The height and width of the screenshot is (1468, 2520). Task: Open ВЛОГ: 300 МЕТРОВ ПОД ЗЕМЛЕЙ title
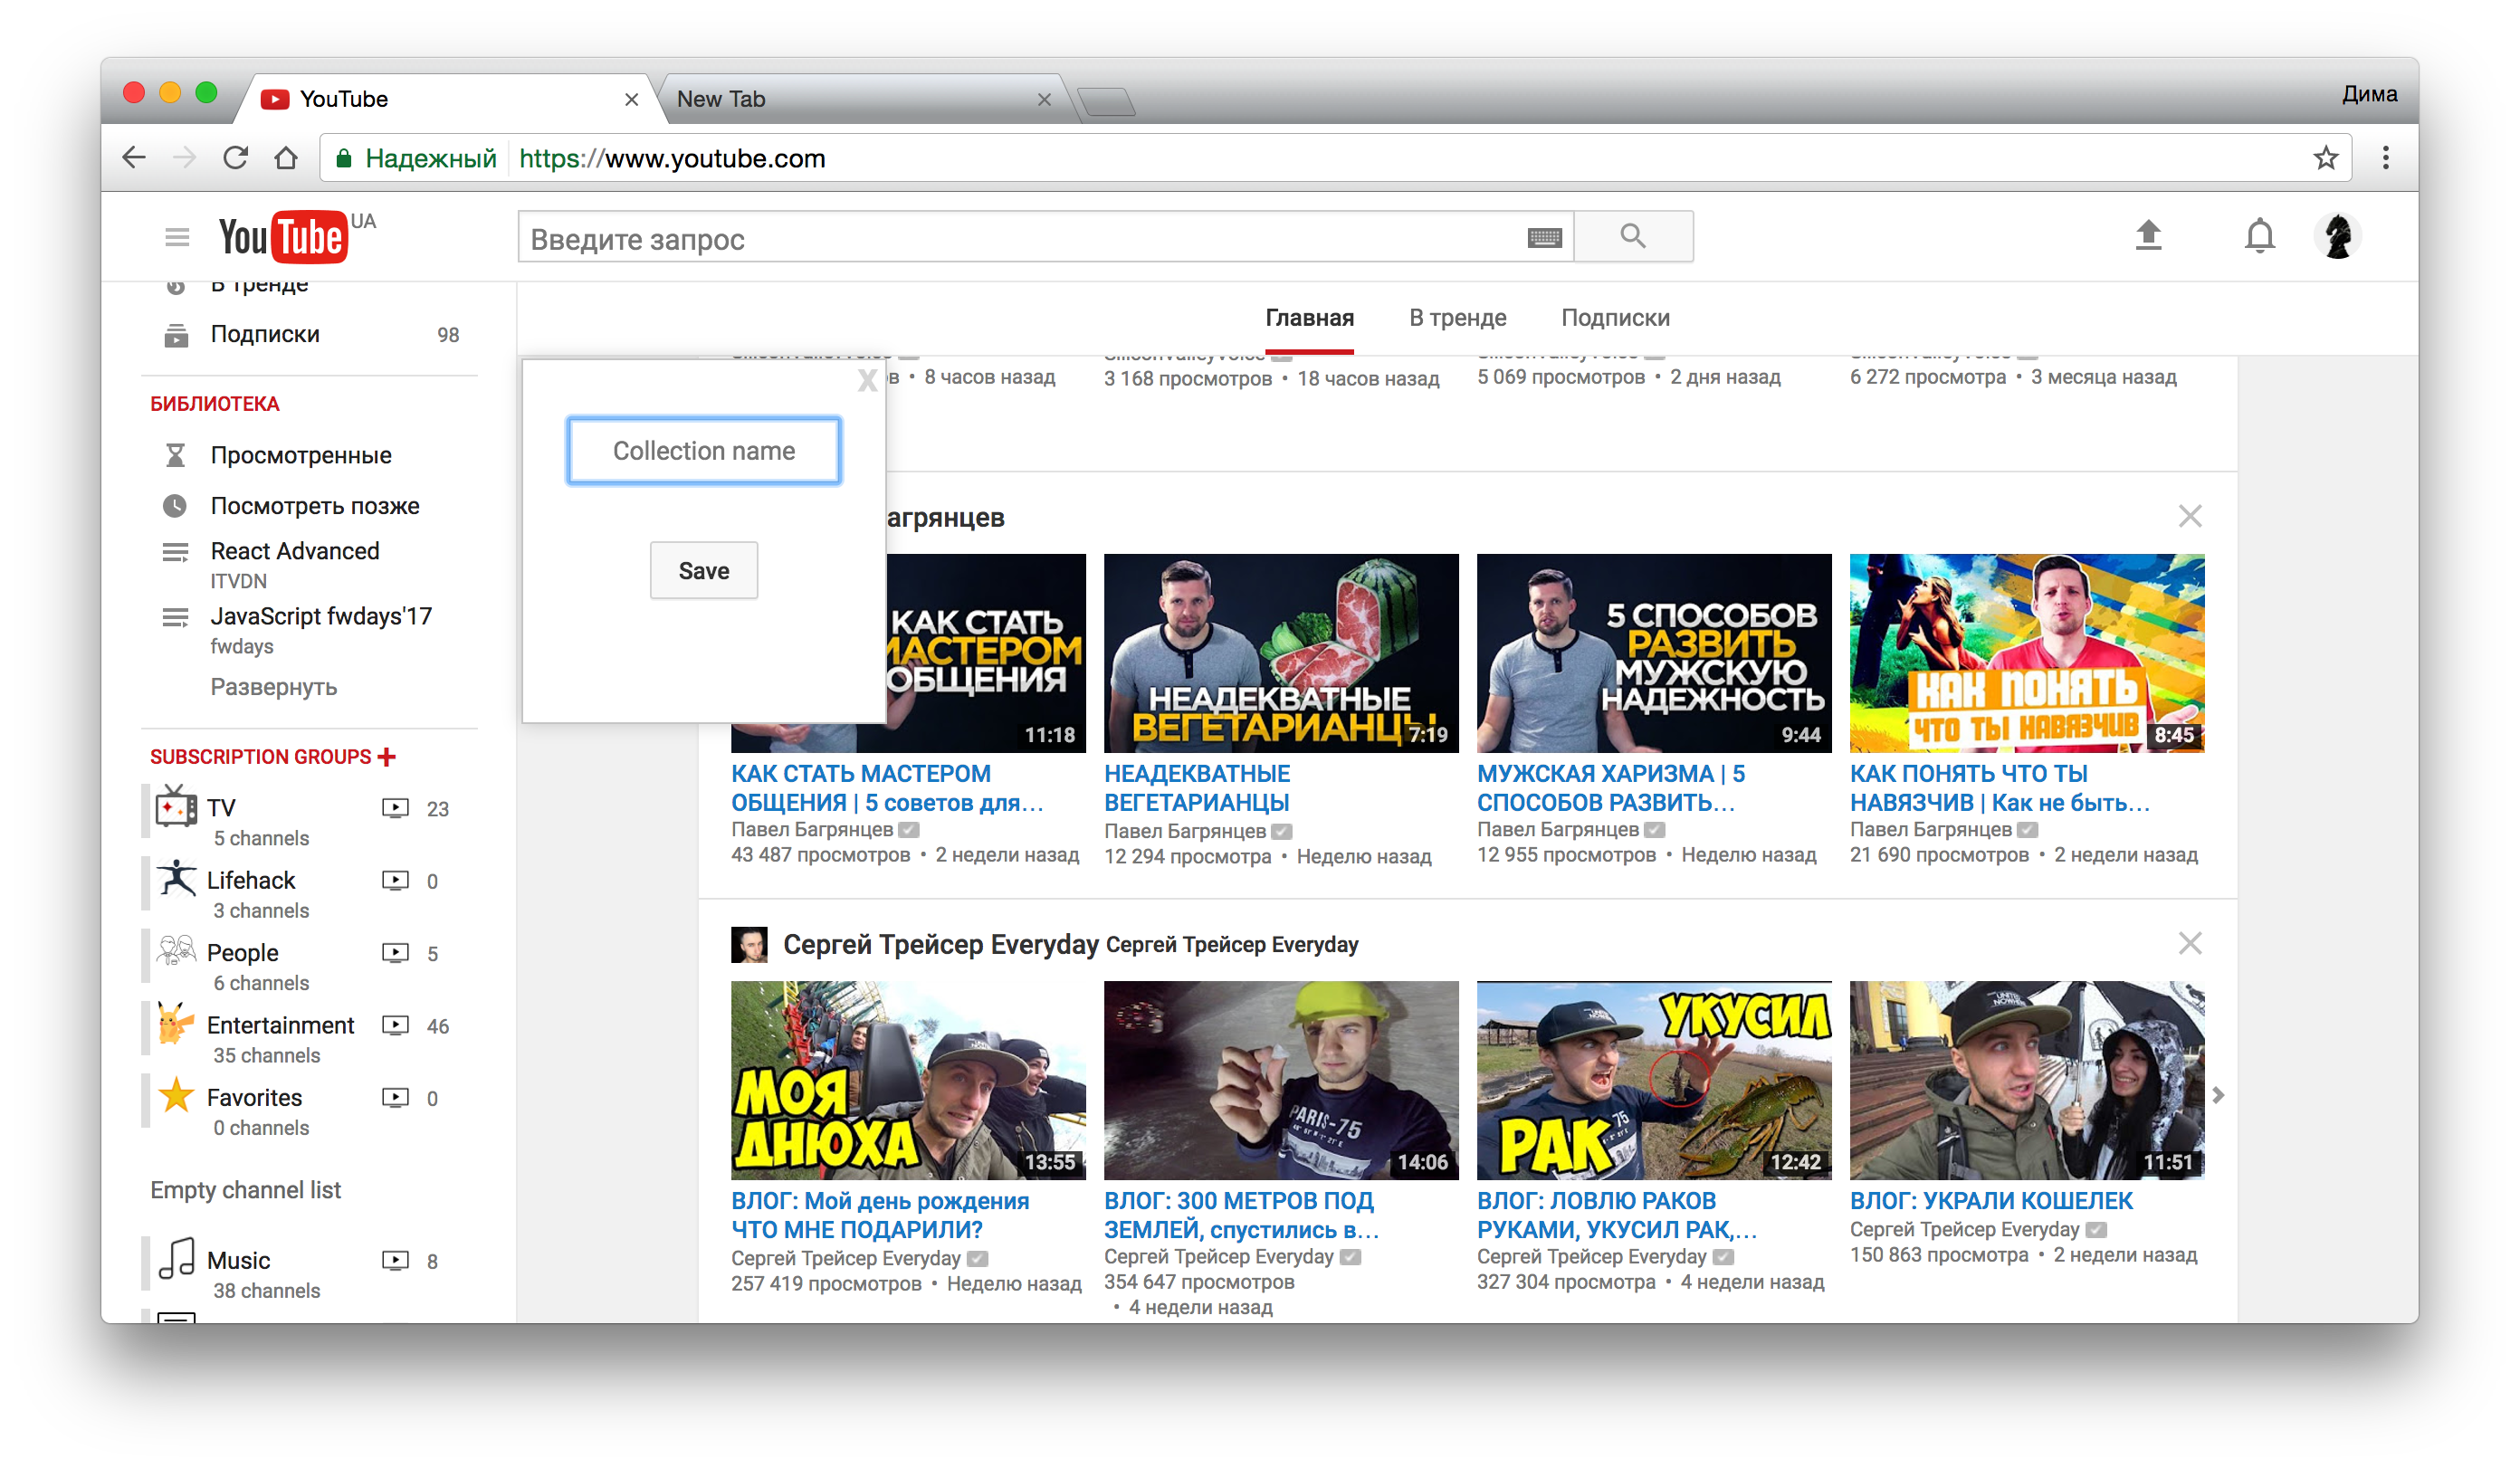tap(1241, 1215)
